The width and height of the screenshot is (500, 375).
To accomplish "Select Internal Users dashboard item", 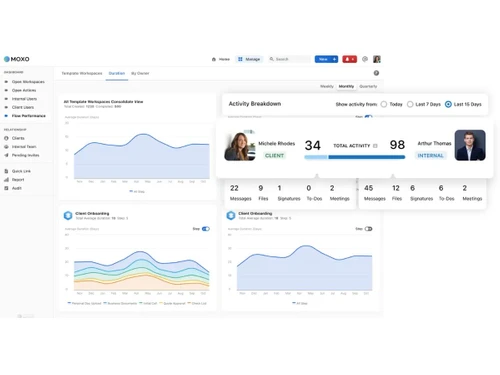I will click(24, 99).
